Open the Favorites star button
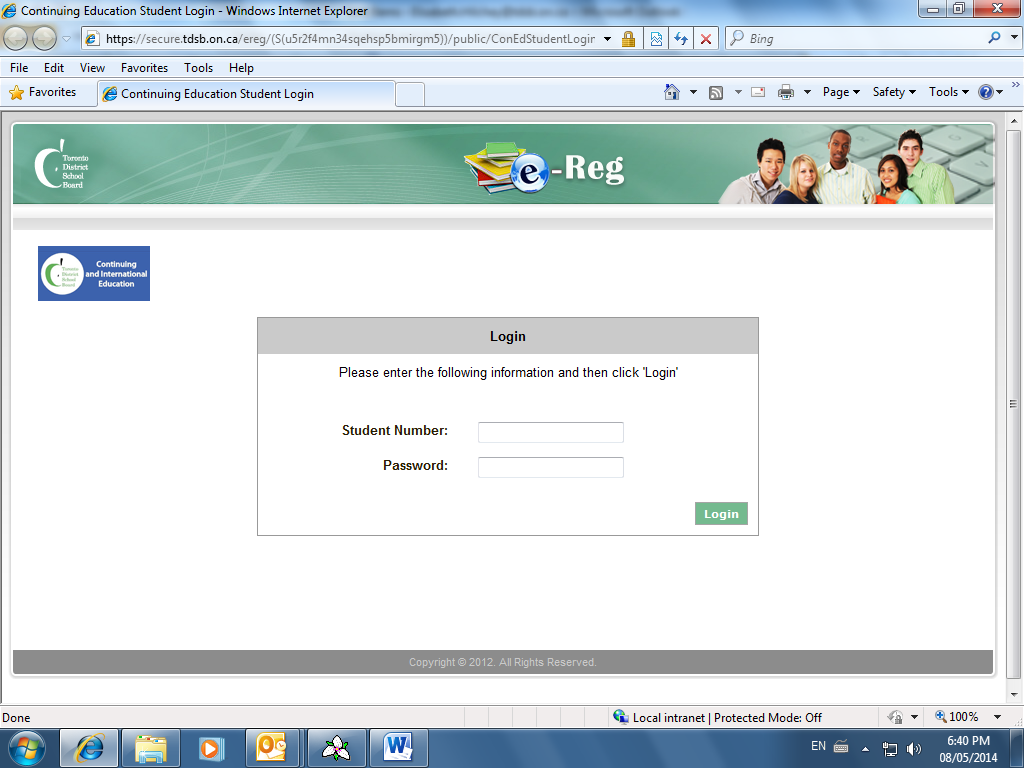Screen dimensions: 1024x768 43,92
